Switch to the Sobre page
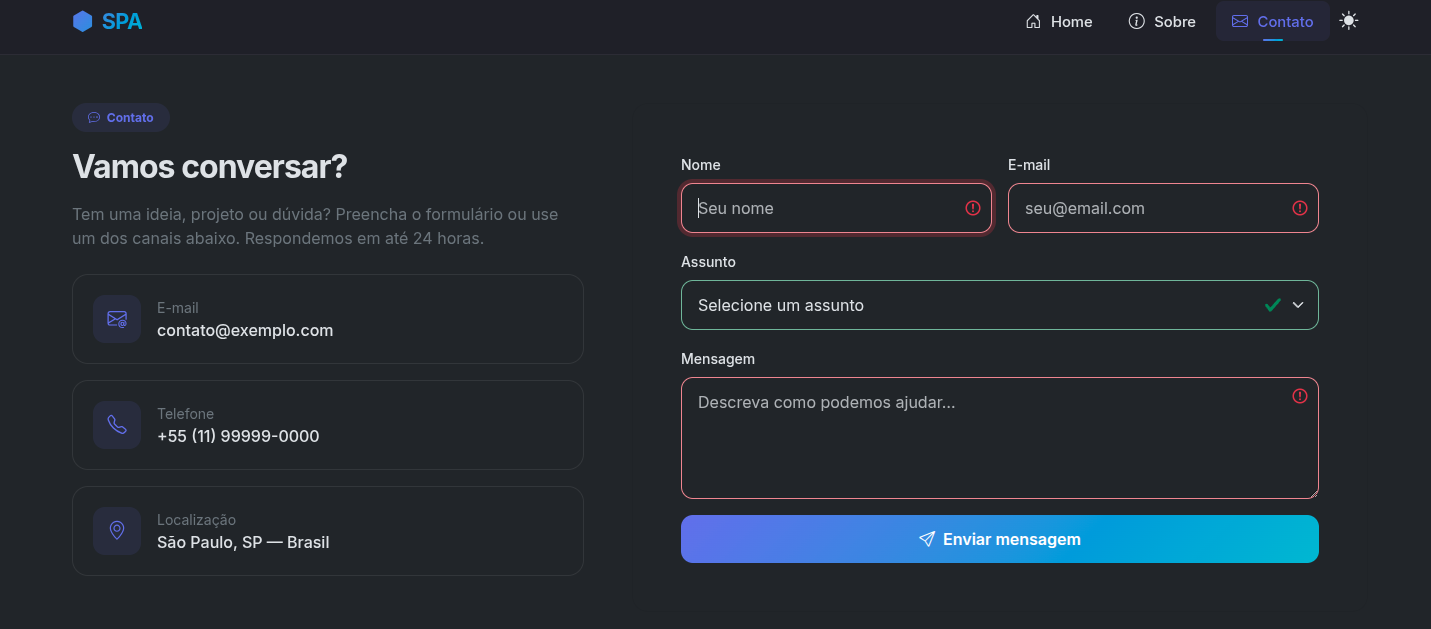Image resolution: width=1431 pixels, height=629 pixels. pos(1161,21)
